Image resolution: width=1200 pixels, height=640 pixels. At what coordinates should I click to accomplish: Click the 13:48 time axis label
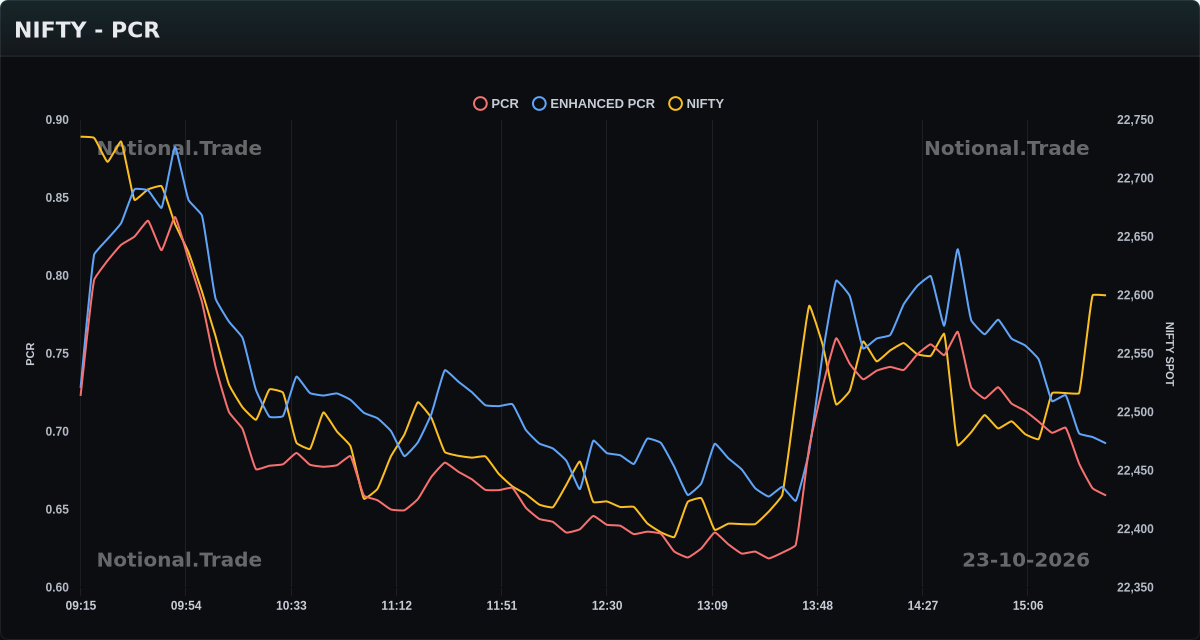[817, 606]
